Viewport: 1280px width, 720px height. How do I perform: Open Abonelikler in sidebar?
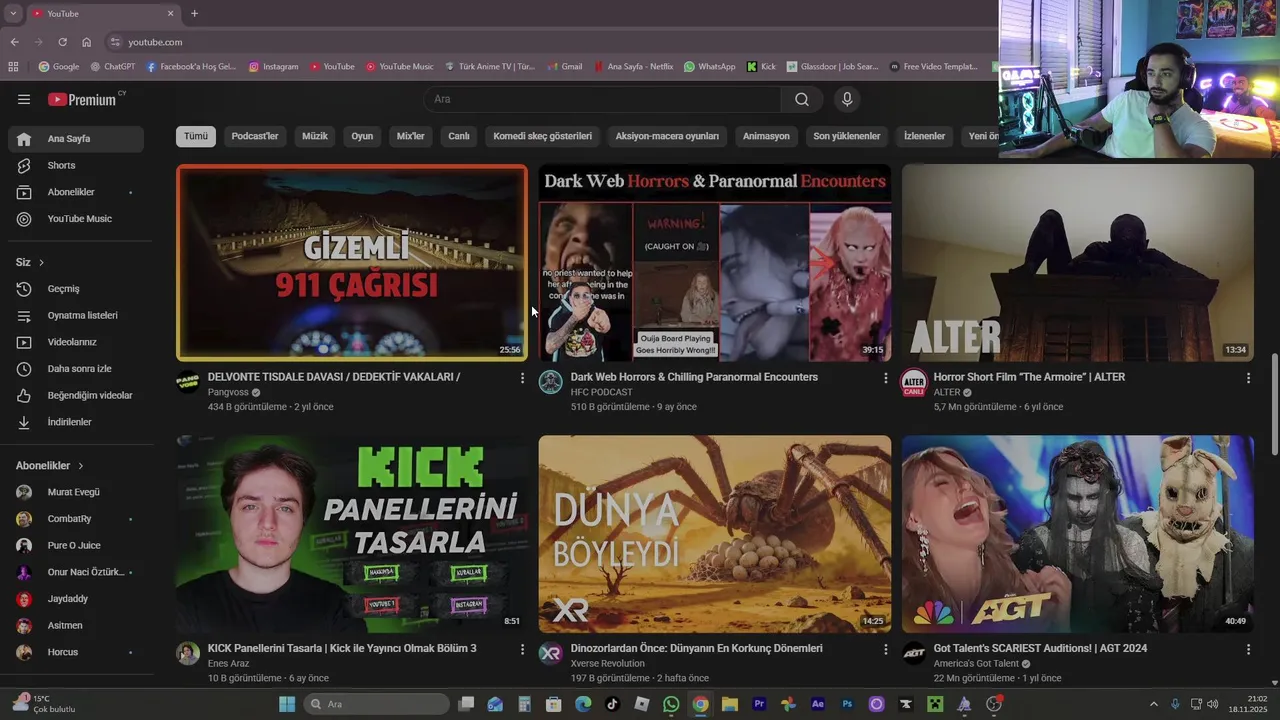[76, 192]
